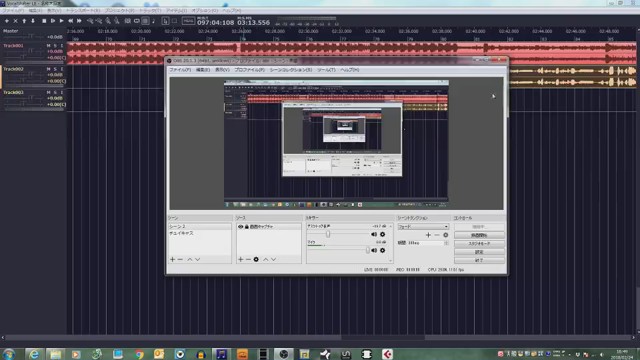
Task: Stop playback in the DAW transport
Action: pos(44,21)
